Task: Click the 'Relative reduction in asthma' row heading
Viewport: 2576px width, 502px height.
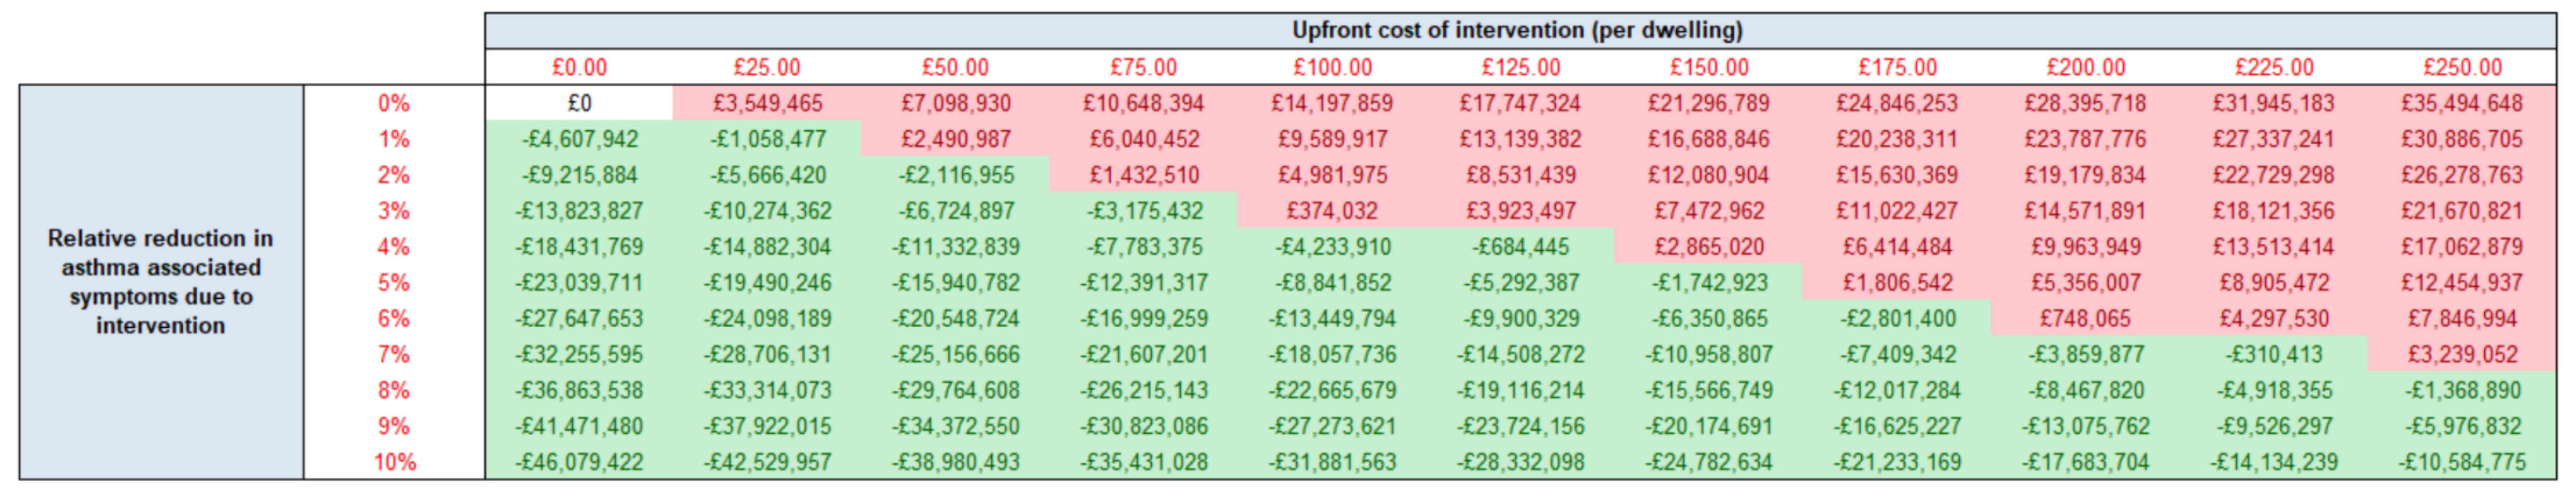Action: coord(160,282)
